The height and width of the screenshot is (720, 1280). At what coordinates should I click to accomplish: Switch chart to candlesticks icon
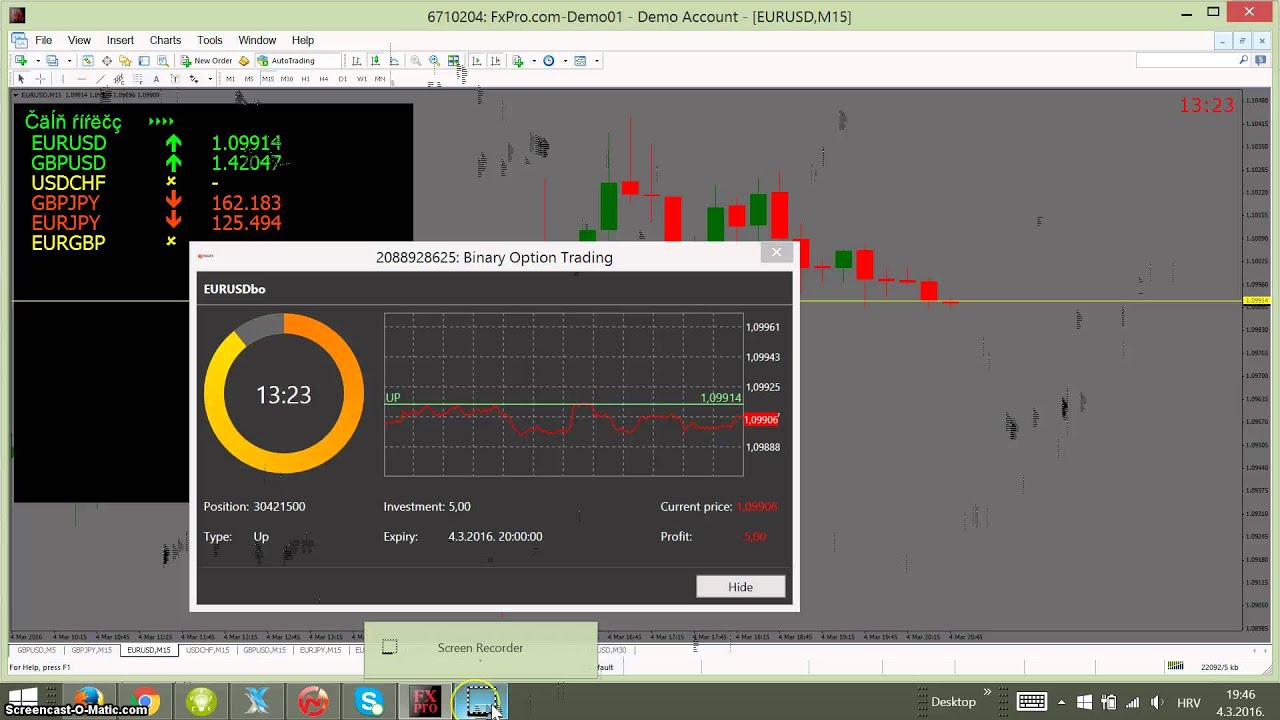(x=375, y=61)
